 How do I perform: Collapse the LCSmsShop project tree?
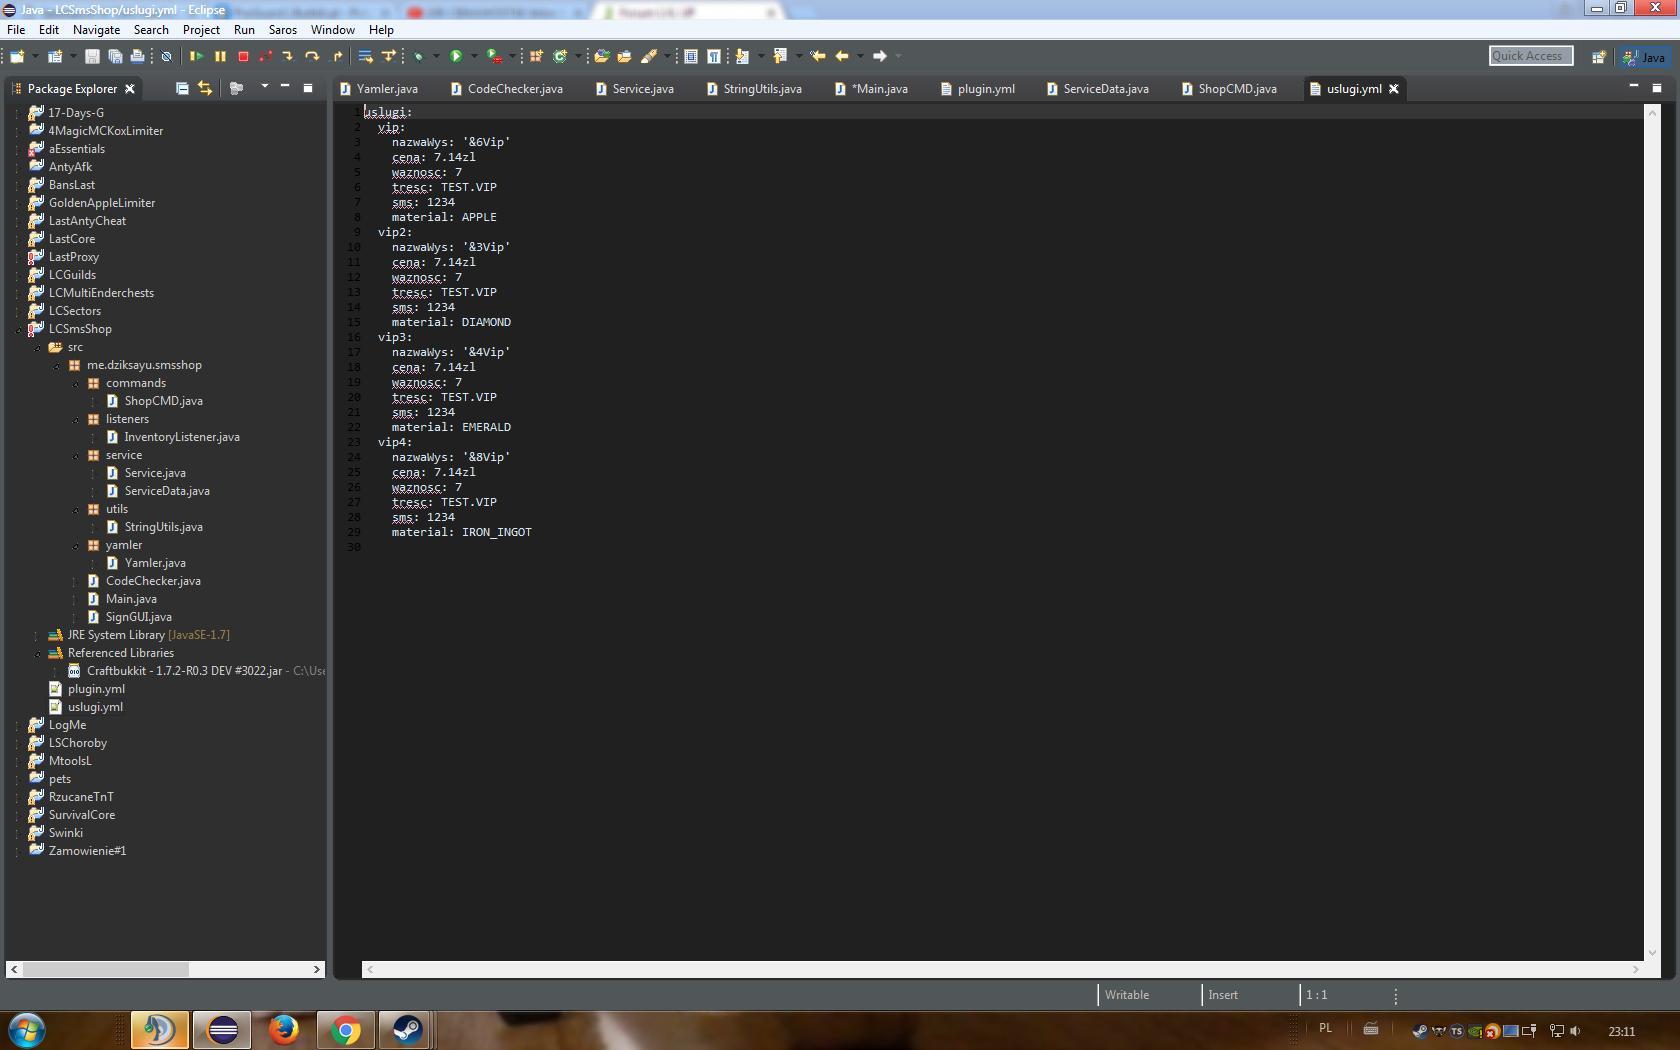[18, 329]
